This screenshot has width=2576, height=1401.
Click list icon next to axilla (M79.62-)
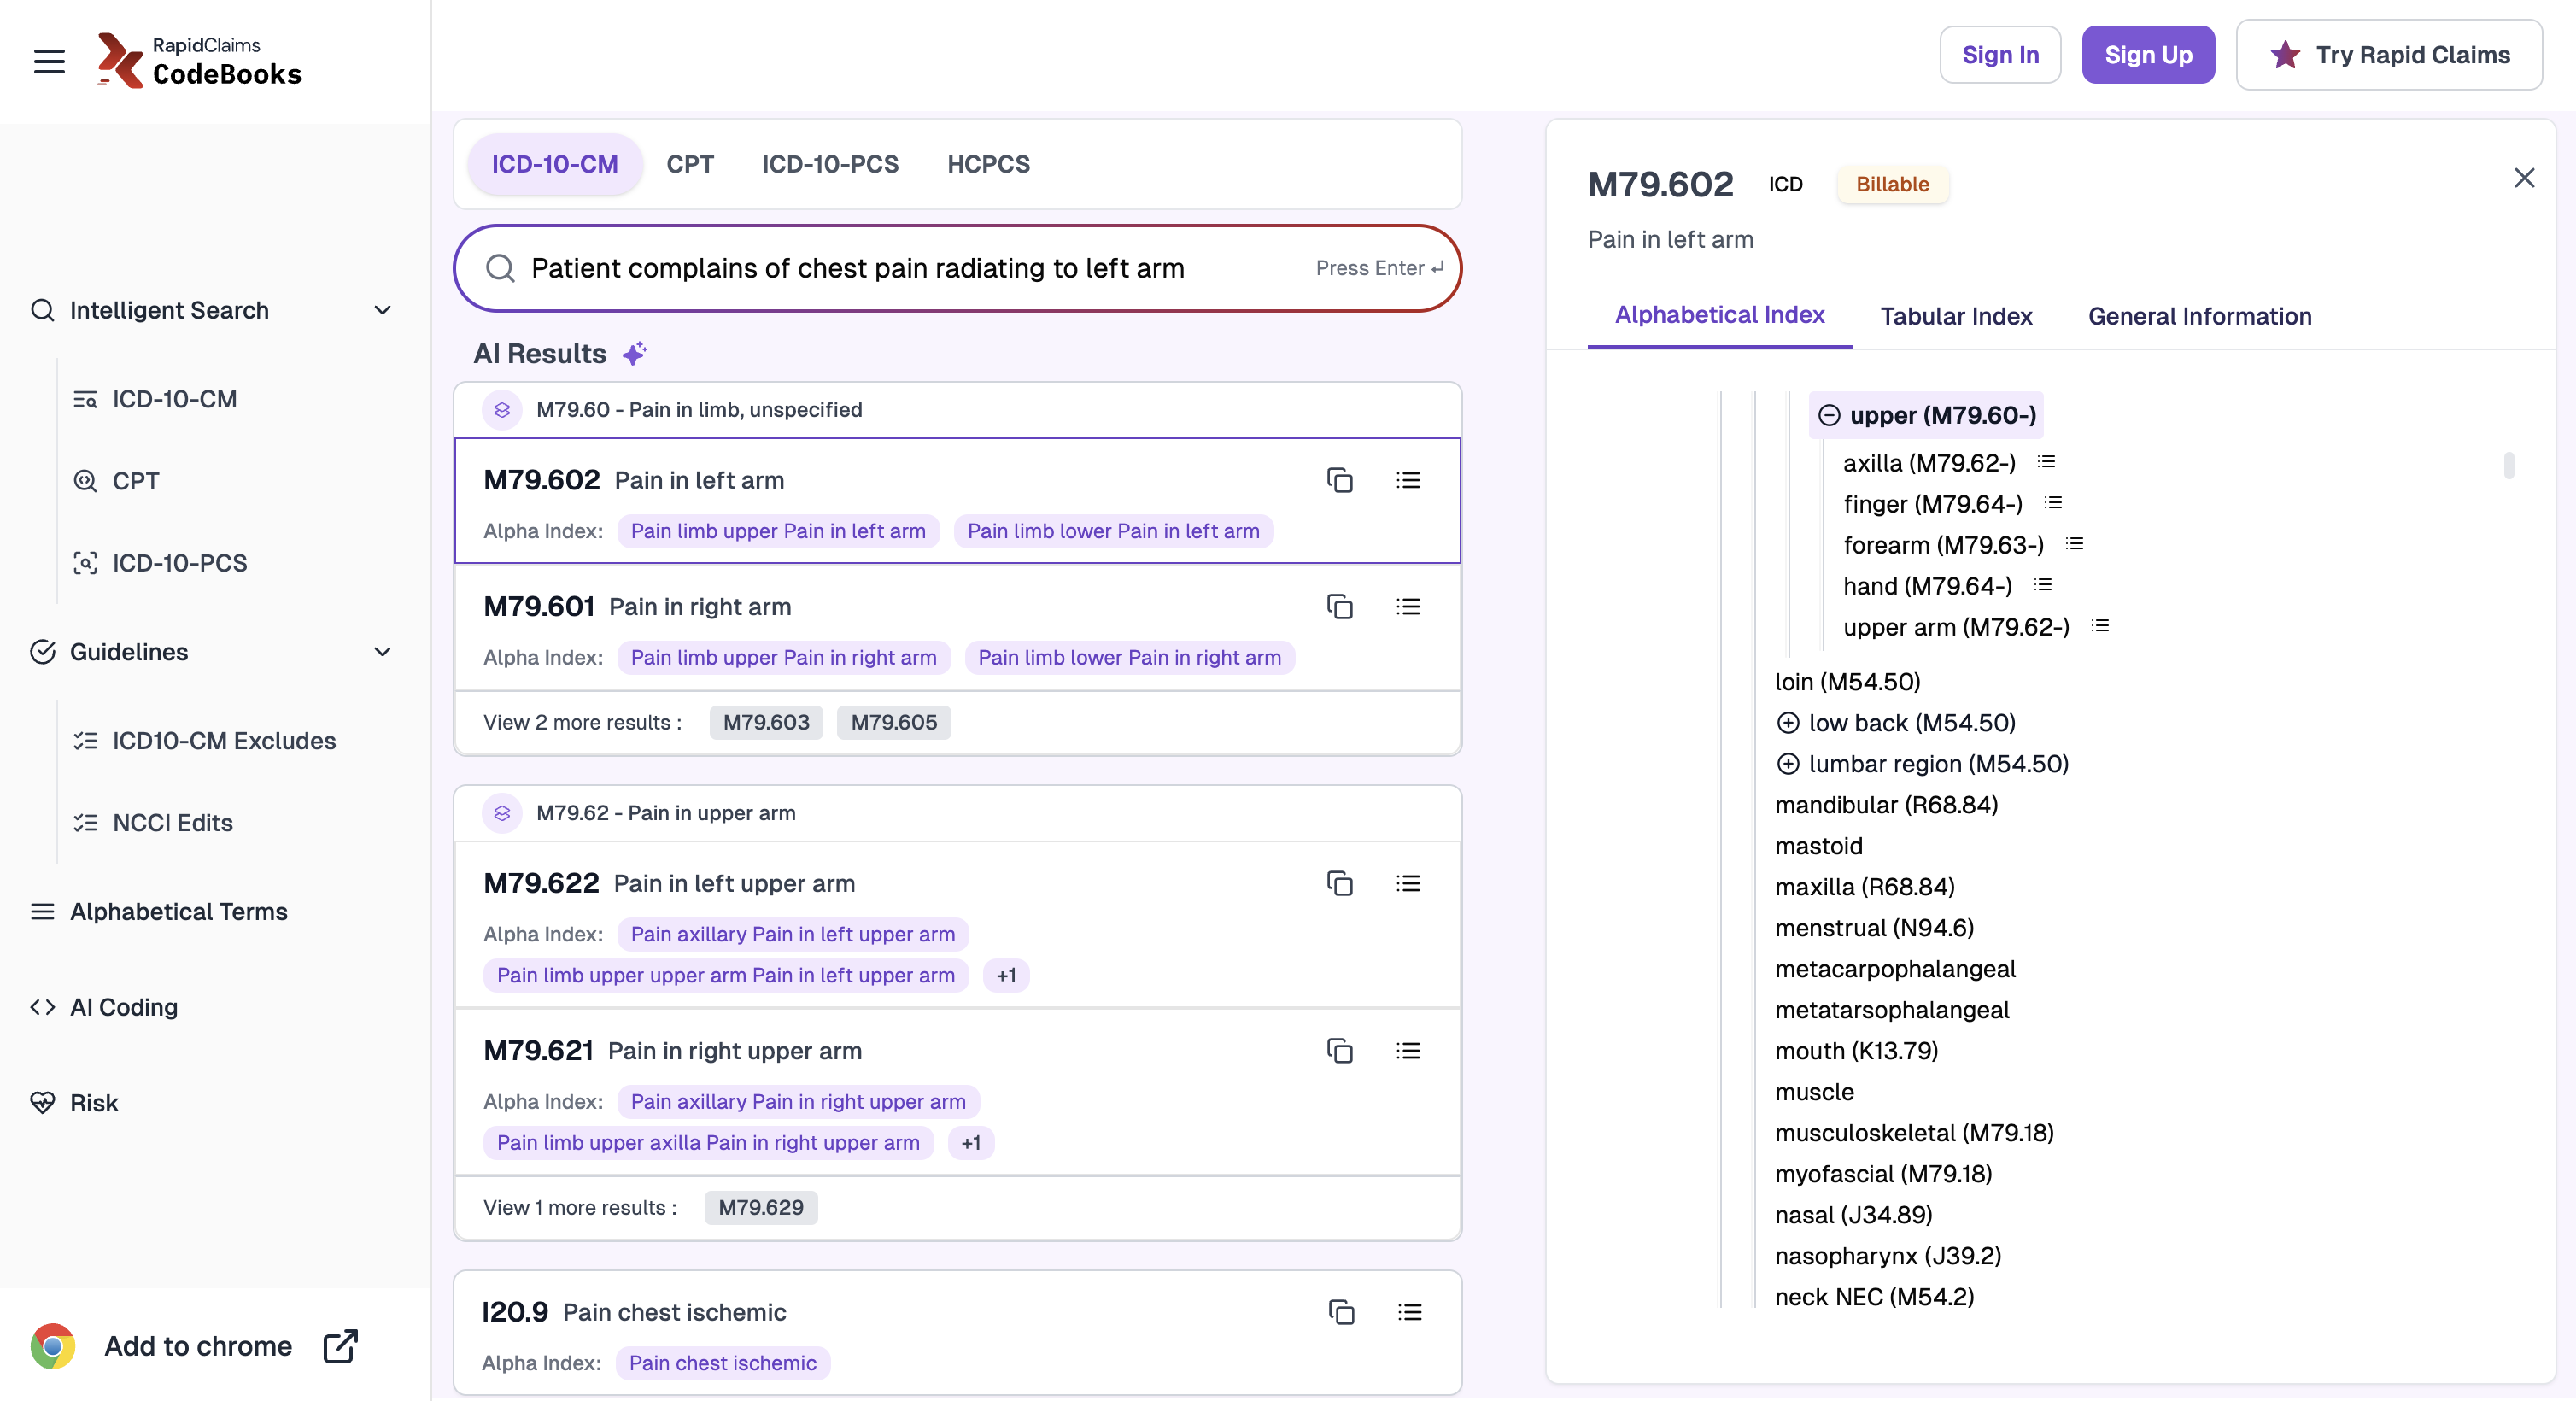[2046, 462]
